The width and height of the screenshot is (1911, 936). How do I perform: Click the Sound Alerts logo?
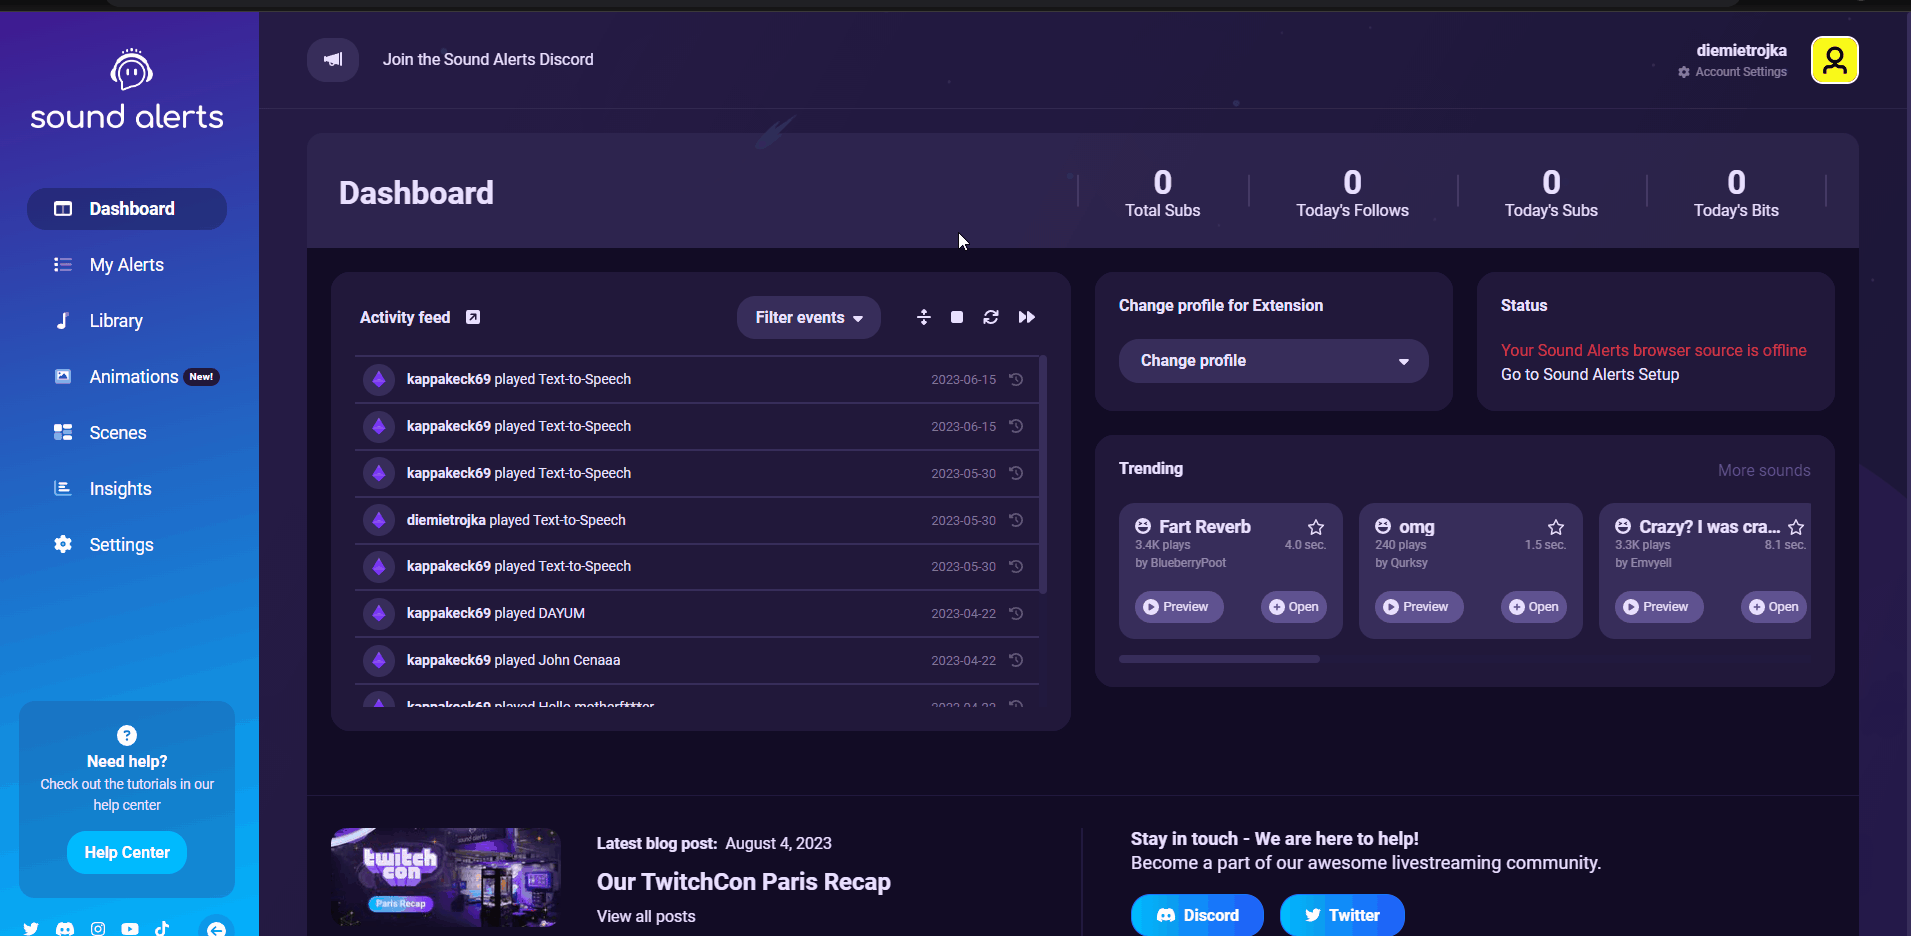pos(127,91)
